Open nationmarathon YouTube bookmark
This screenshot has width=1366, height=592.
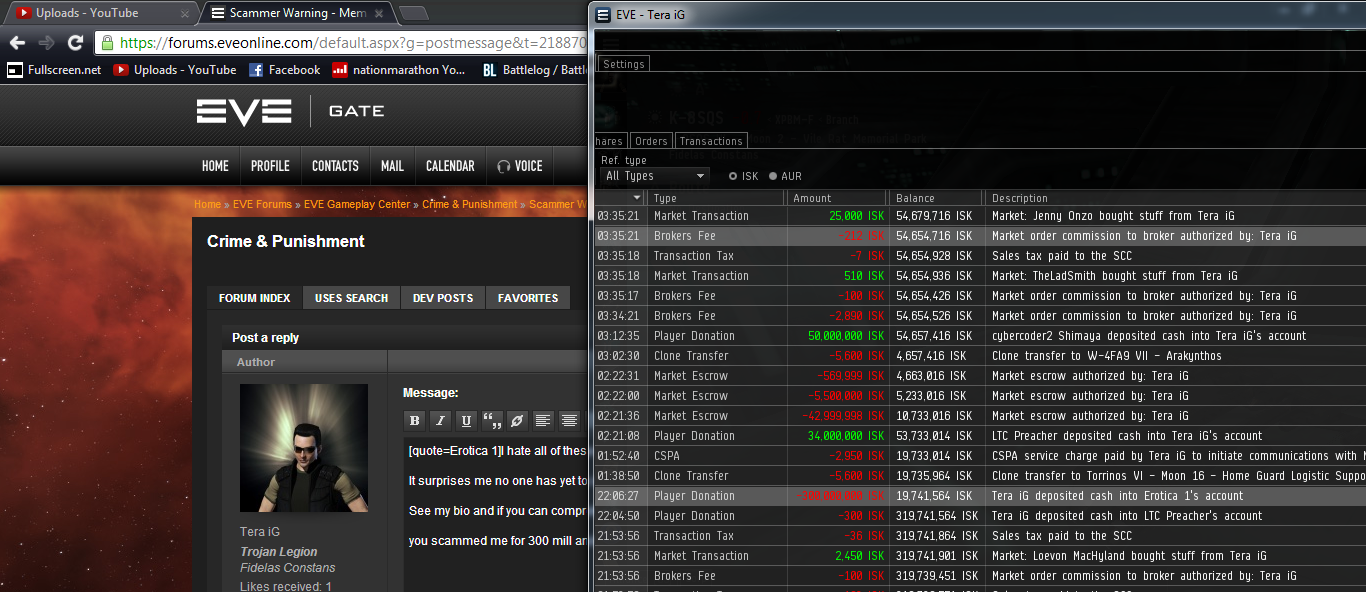(399, 70)
